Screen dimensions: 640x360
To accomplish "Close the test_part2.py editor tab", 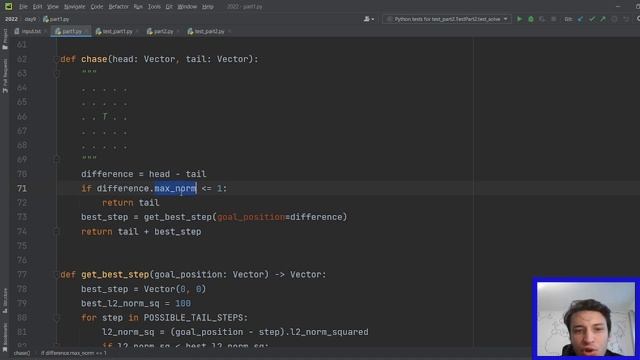I will (x=229, y=31).
